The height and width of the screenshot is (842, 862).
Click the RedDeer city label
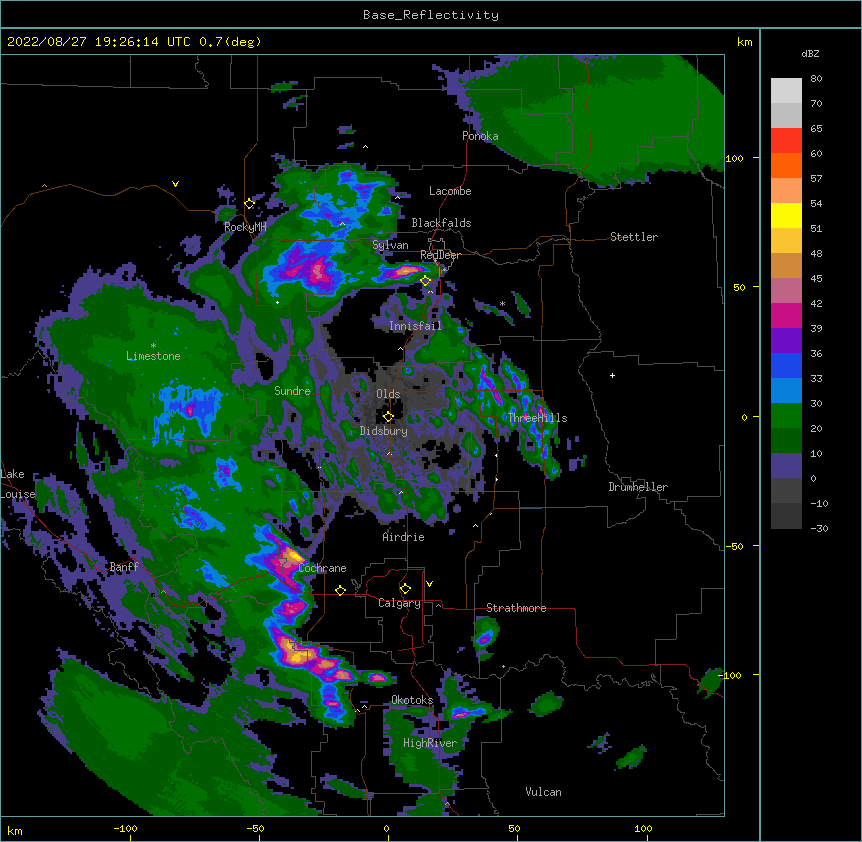440,255
